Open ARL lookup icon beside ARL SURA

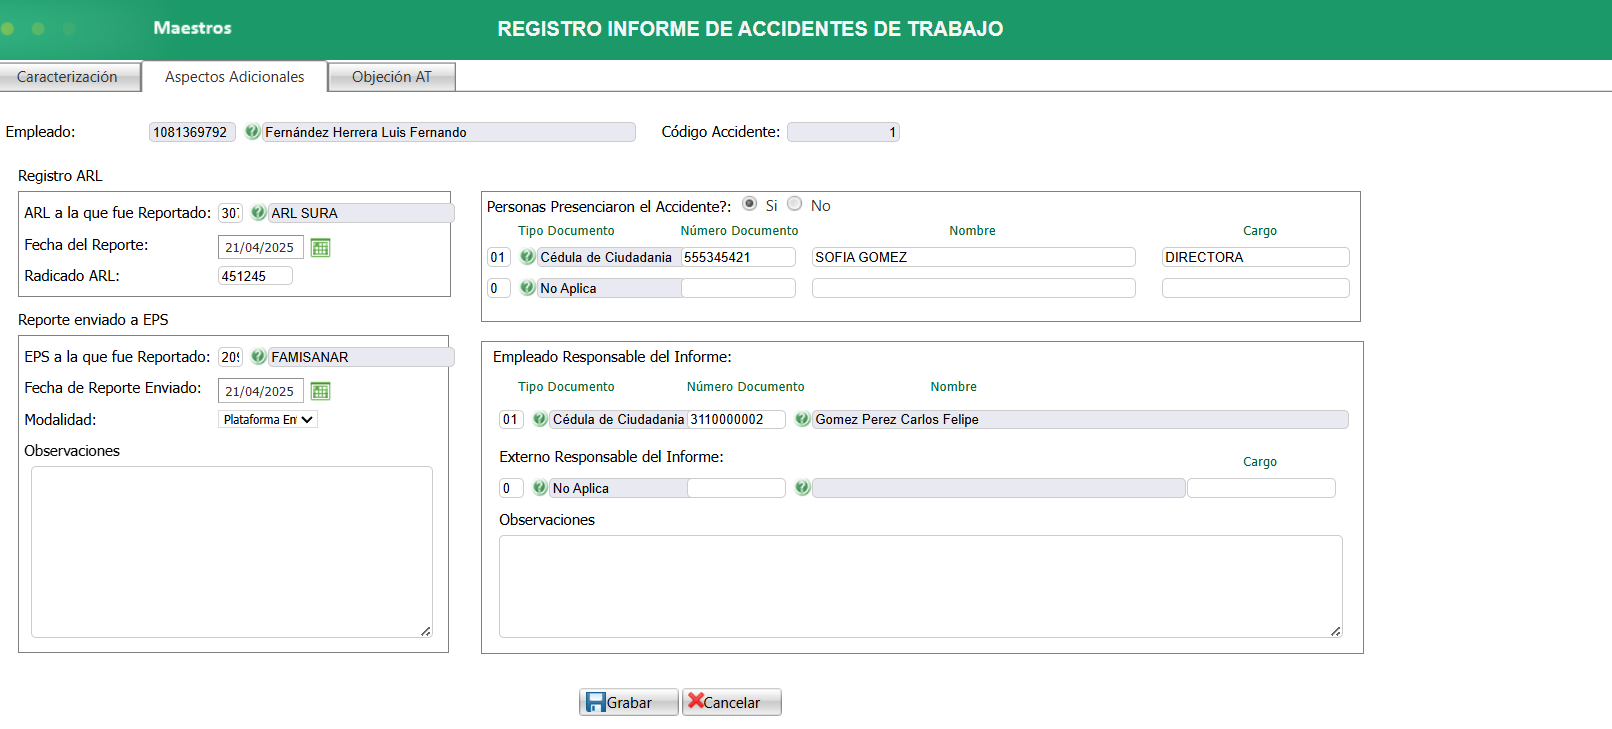pyautogui.click(x=258, y=213)
